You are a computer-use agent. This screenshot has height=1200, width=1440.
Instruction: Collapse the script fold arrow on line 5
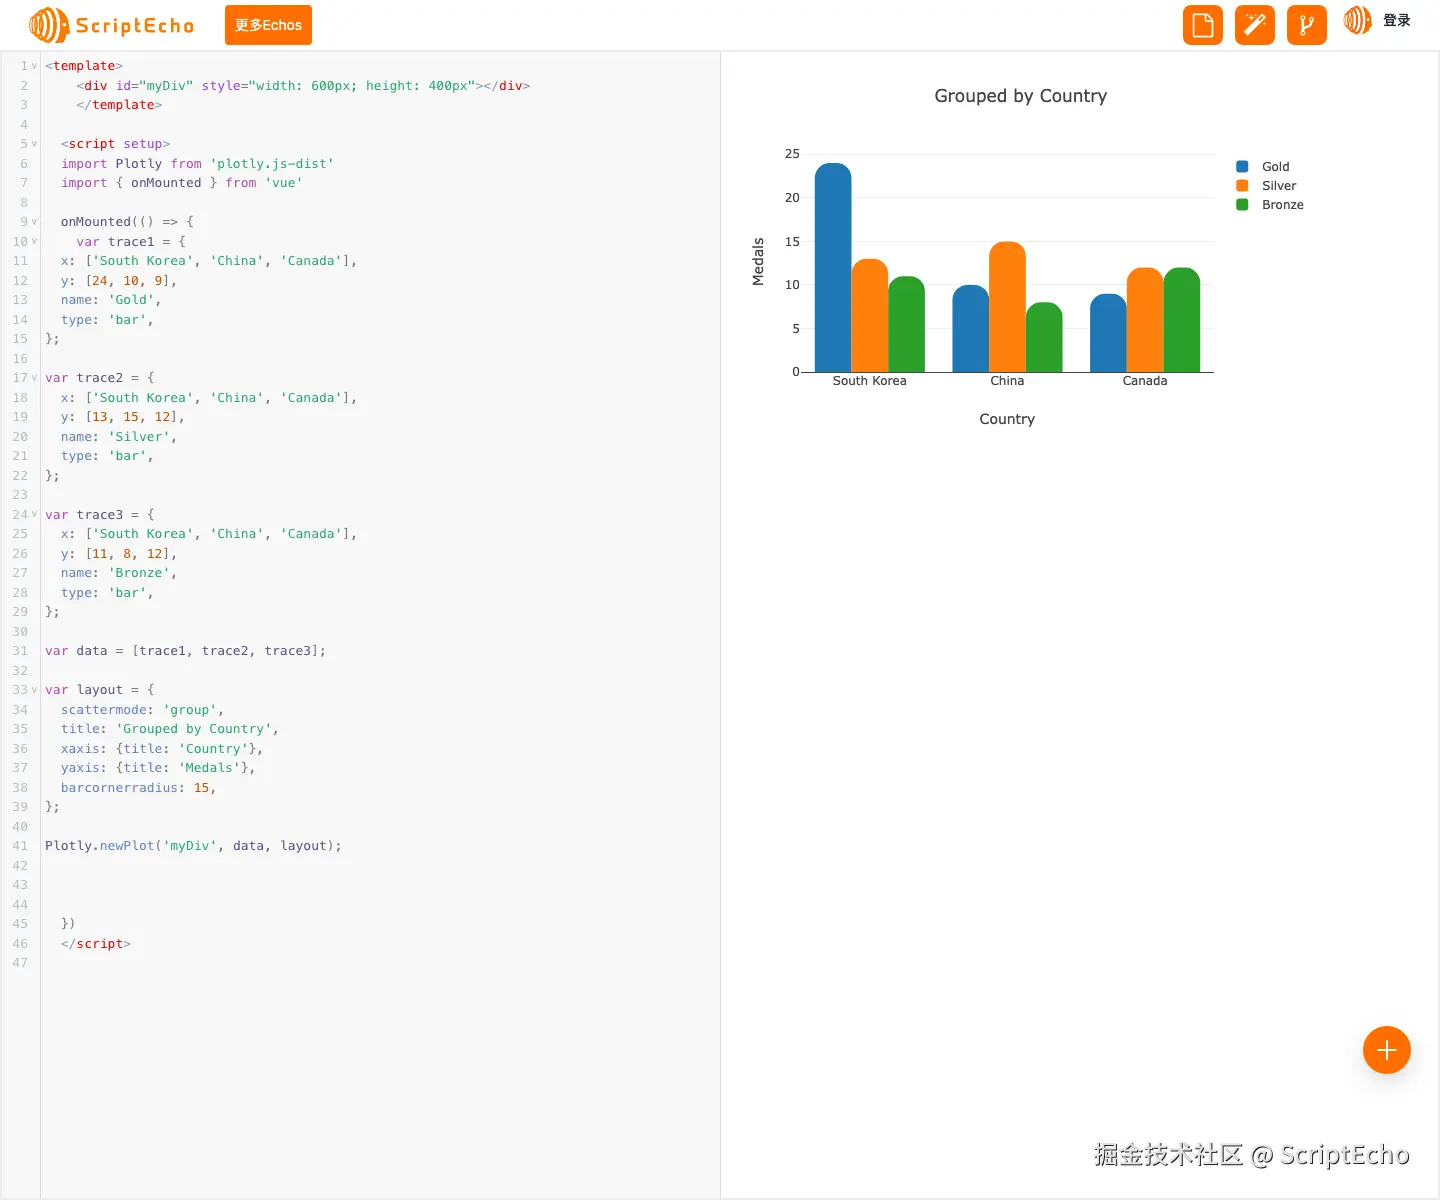click(x=34, y=144)
